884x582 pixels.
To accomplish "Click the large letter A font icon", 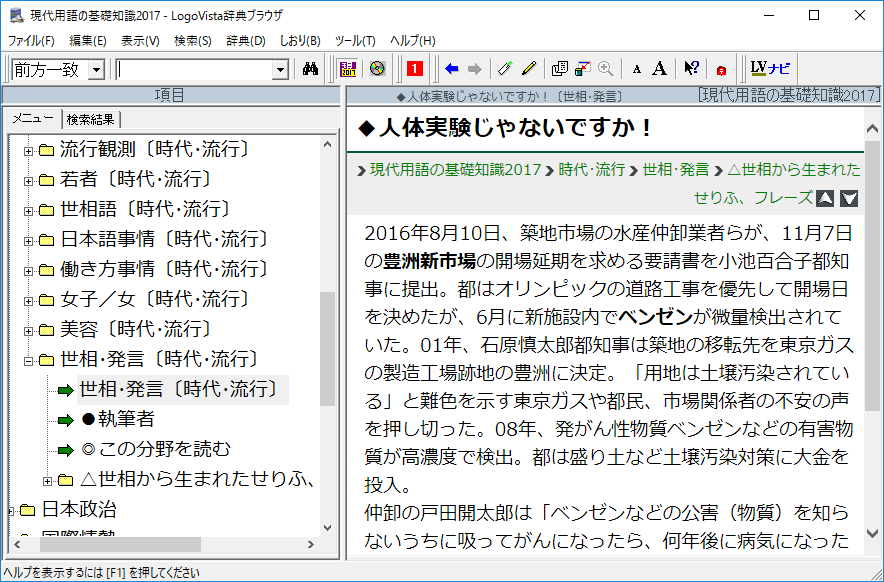I will tap(659, 69).
